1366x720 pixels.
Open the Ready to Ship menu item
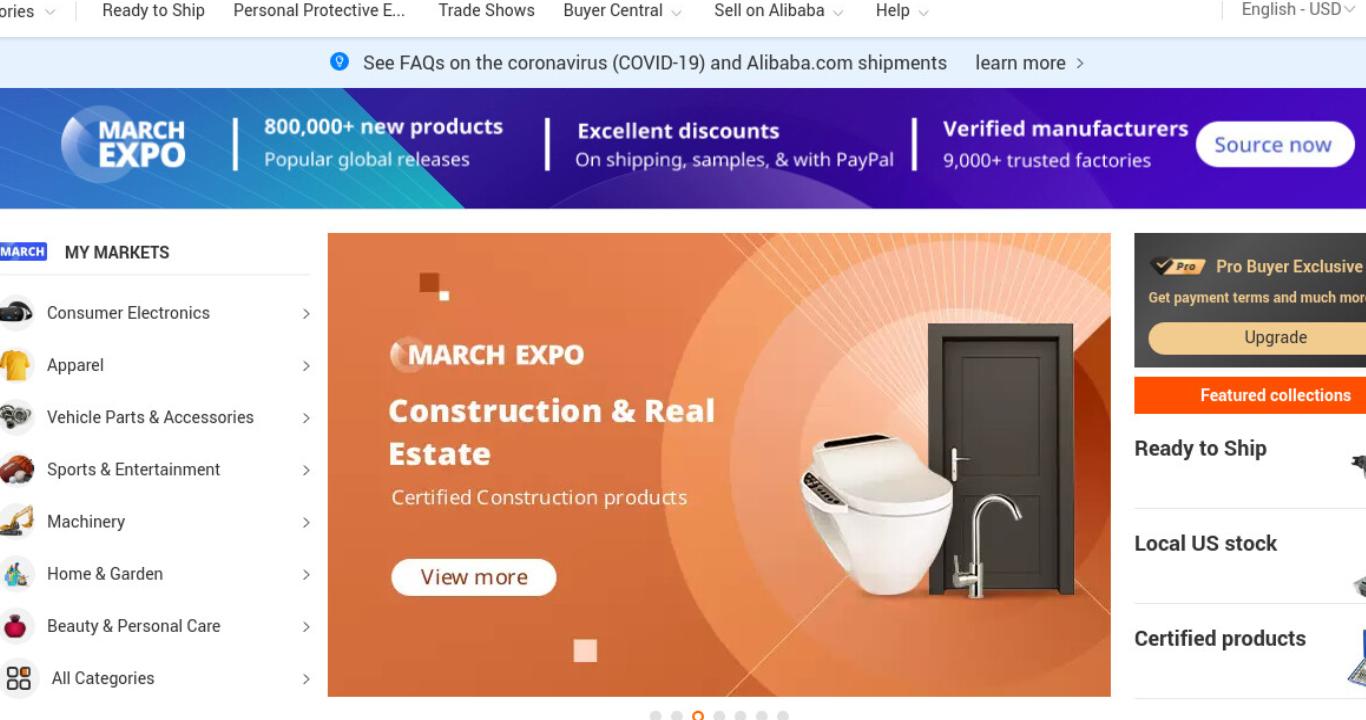pos(153,11)
